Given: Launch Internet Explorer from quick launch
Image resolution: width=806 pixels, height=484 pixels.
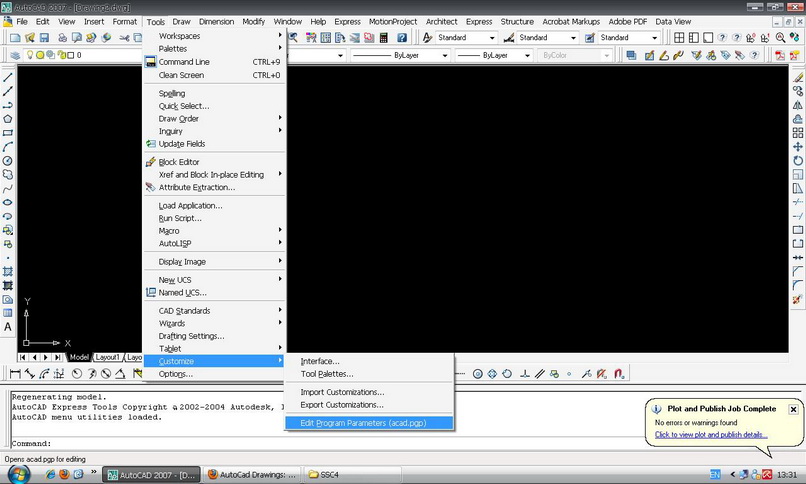Looking at the screenshot, I should coord(50,474).
